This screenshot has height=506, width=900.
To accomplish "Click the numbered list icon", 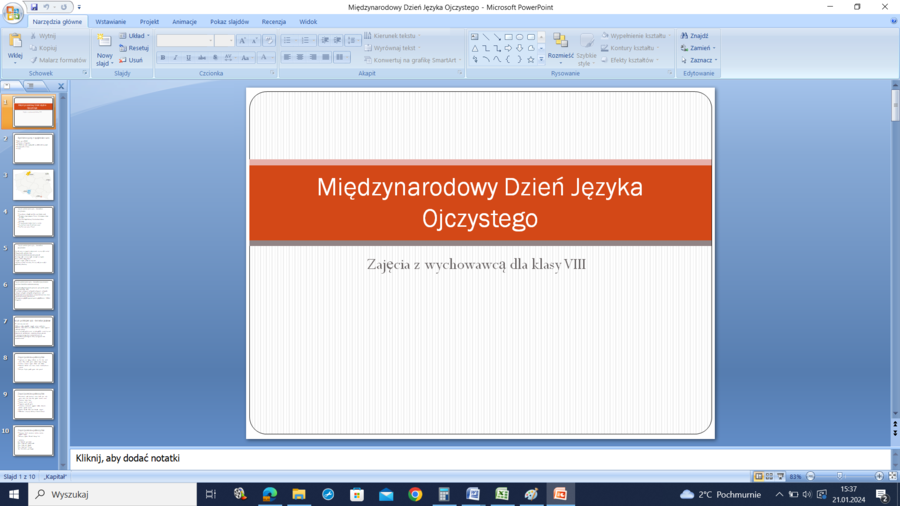I will click(307, 41).
